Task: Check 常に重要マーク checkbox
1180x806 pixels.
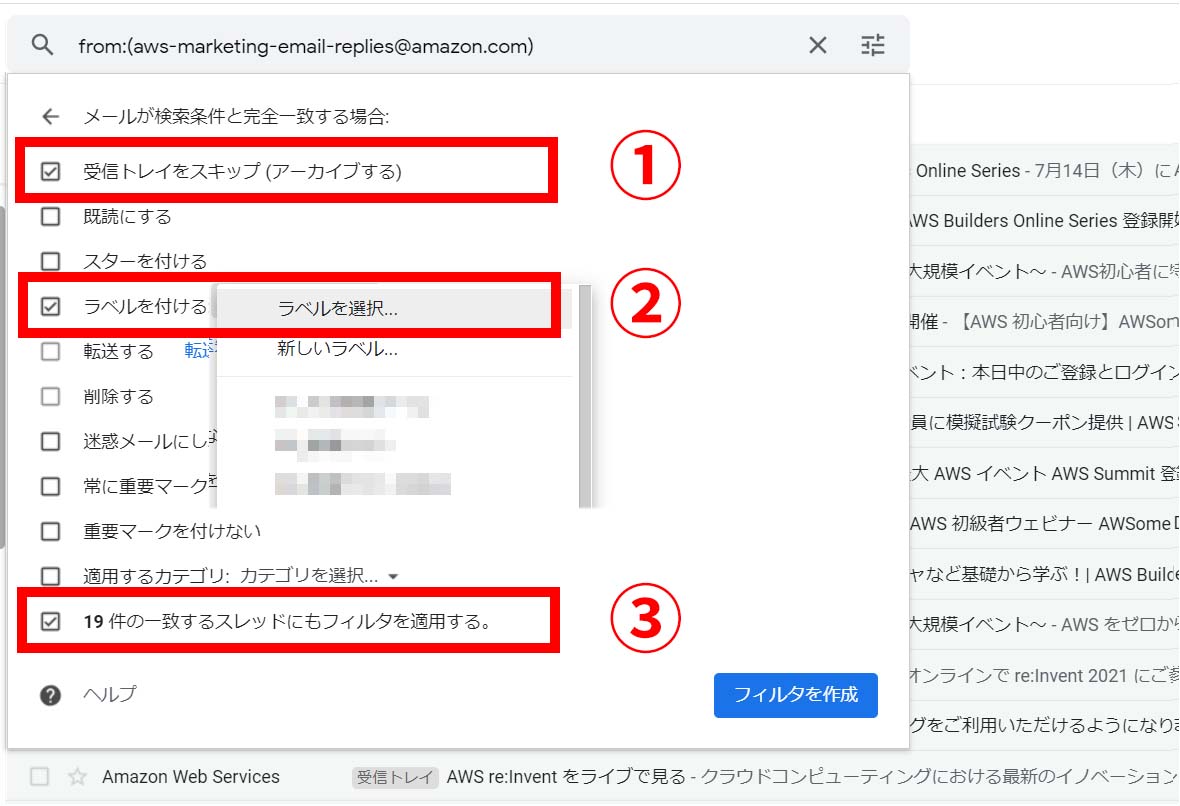Action: [50, 486]
